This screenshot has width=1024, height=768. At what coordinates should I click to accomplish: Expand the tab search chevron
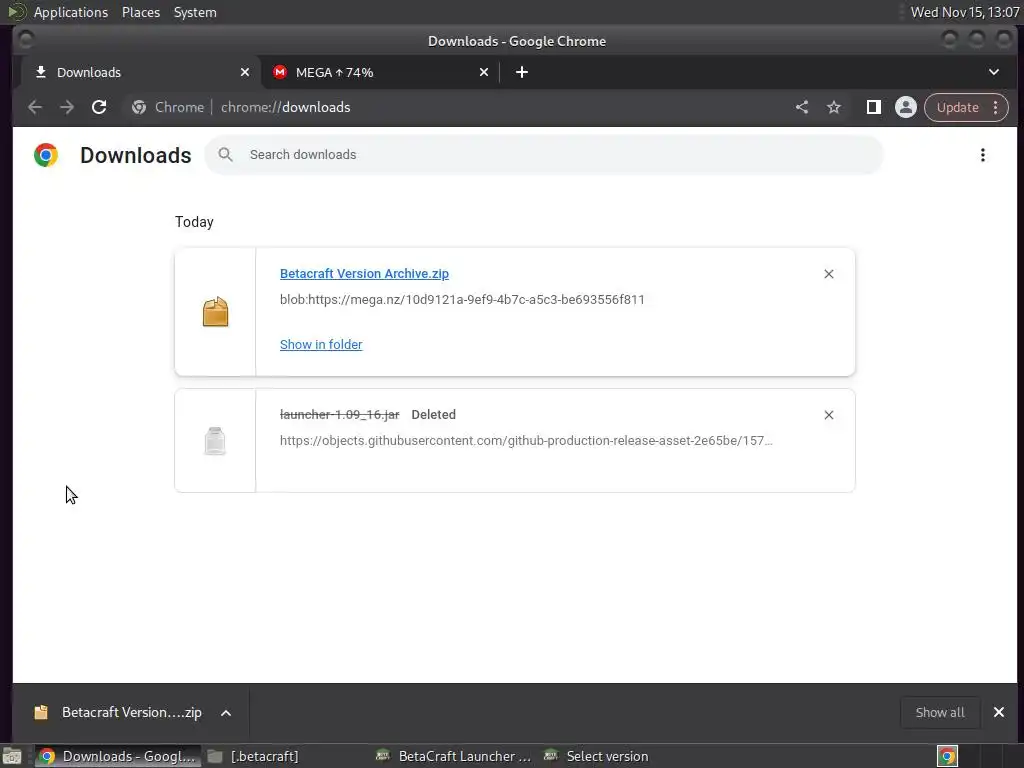(993, 72)
